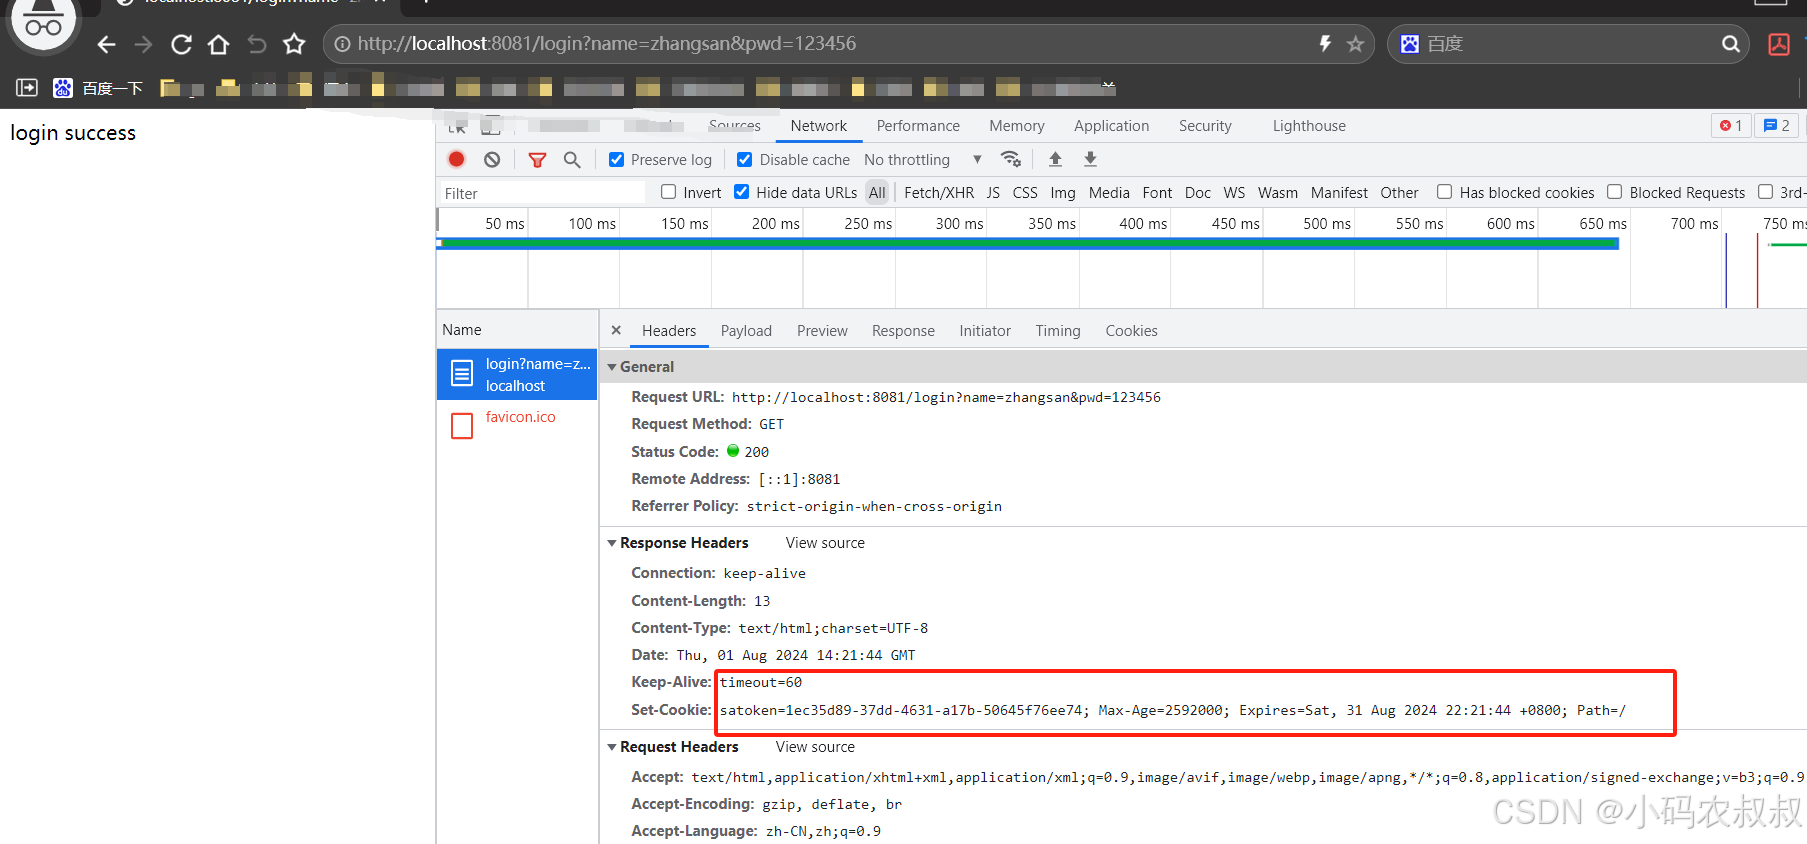Click the export HAR download arrow

click(1090, 159)
